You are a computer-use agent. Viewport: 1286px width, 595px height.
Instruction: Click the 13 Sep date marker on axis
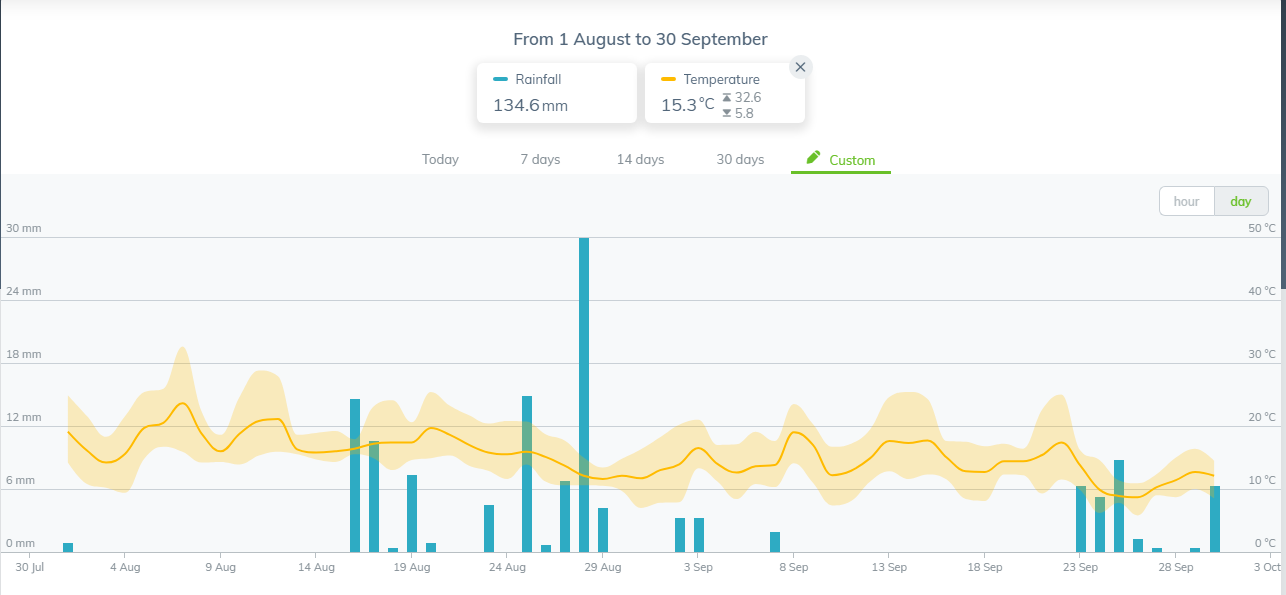pyautogui.click(x=889, y=567)
